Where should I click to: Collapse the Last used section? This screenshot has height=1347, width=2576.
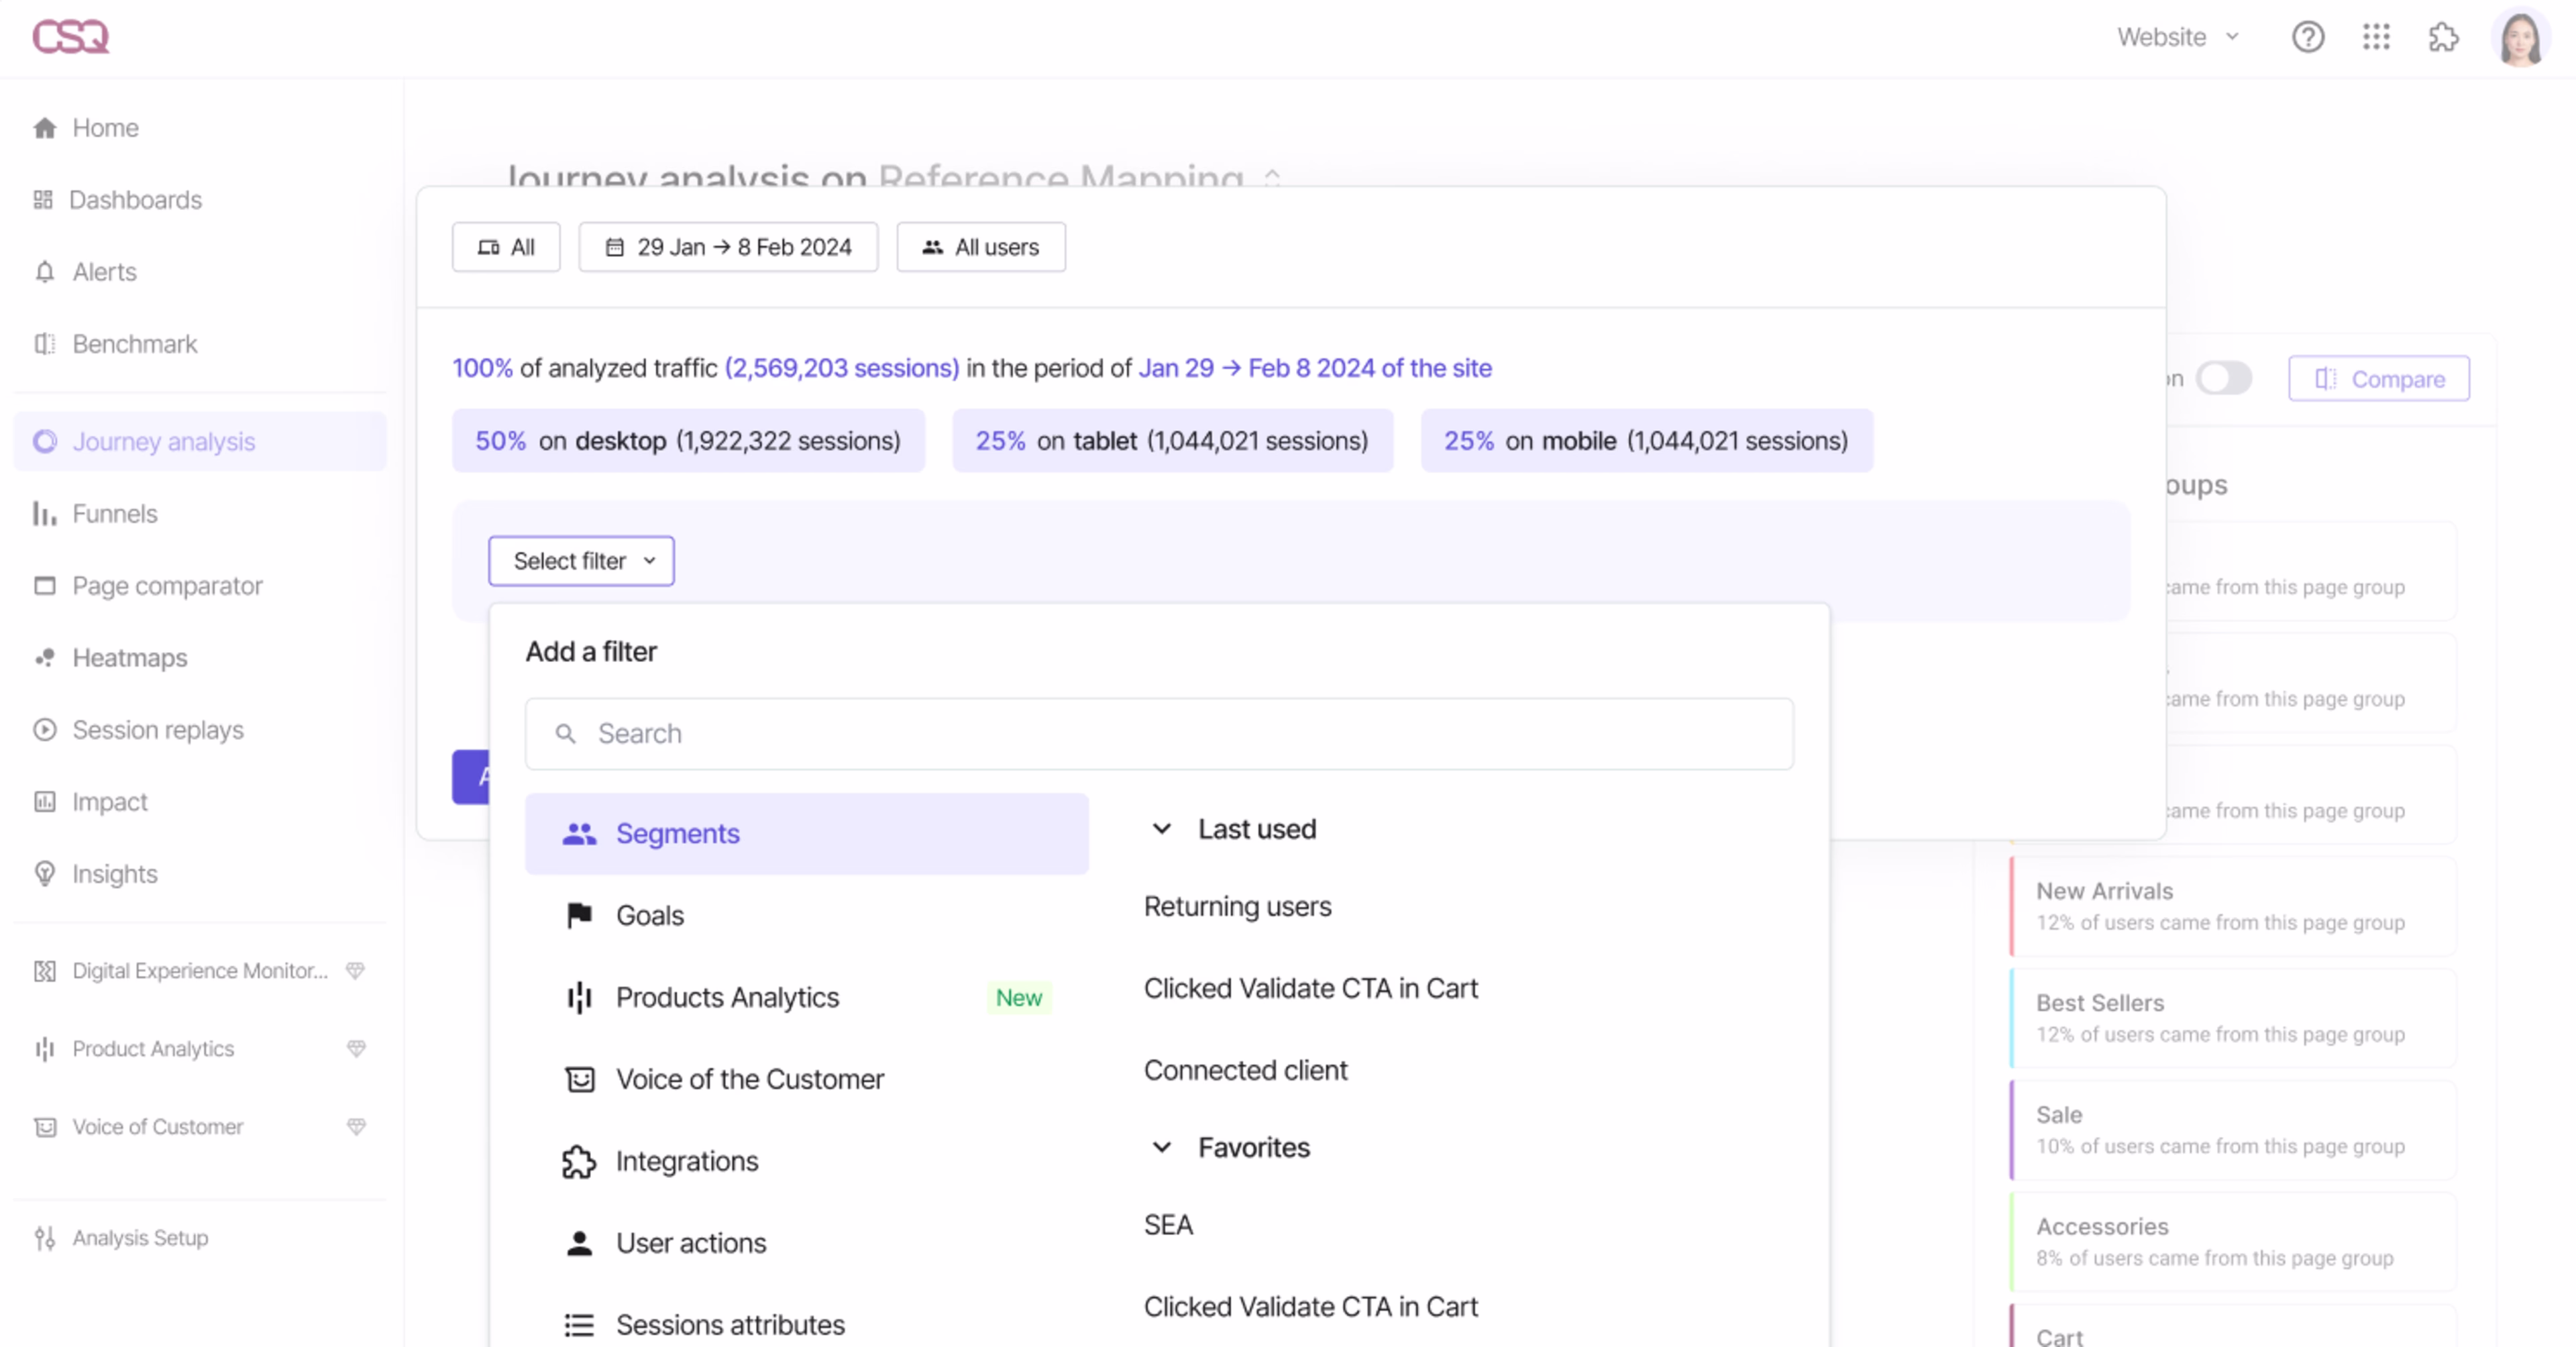1161,828
